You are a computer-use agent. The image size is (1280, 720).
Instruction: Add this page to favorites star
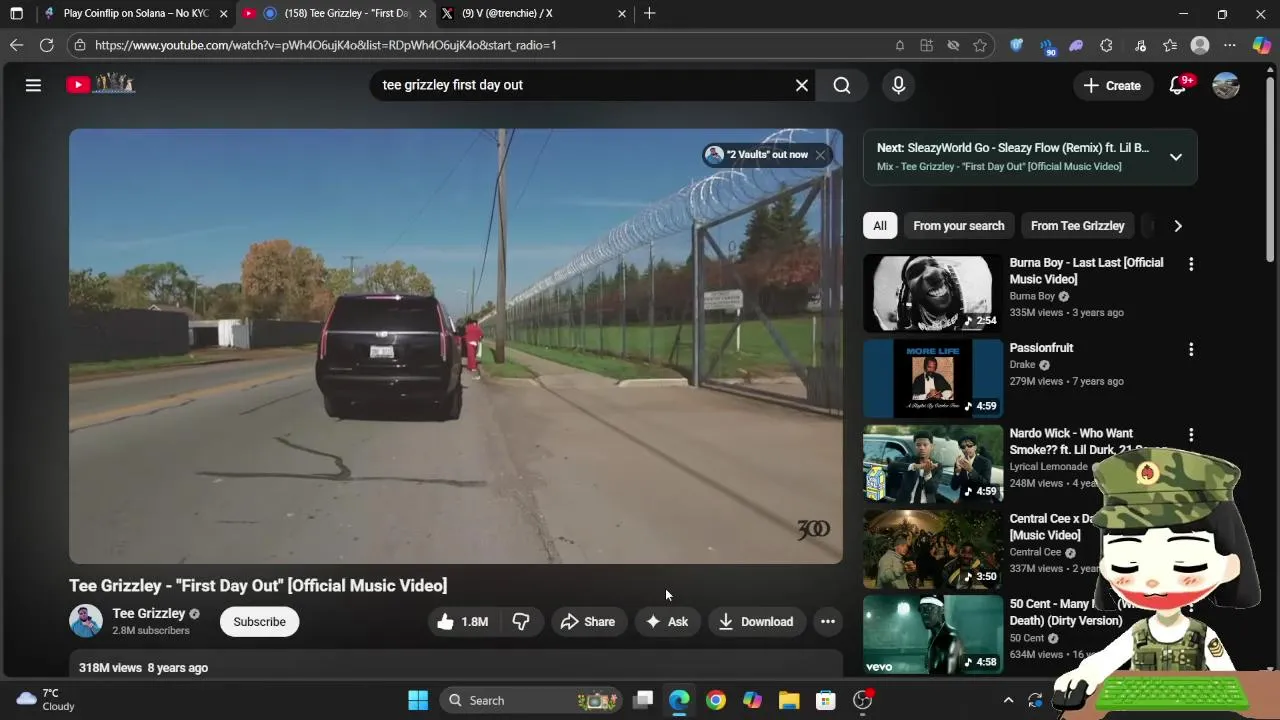point(980,45)
